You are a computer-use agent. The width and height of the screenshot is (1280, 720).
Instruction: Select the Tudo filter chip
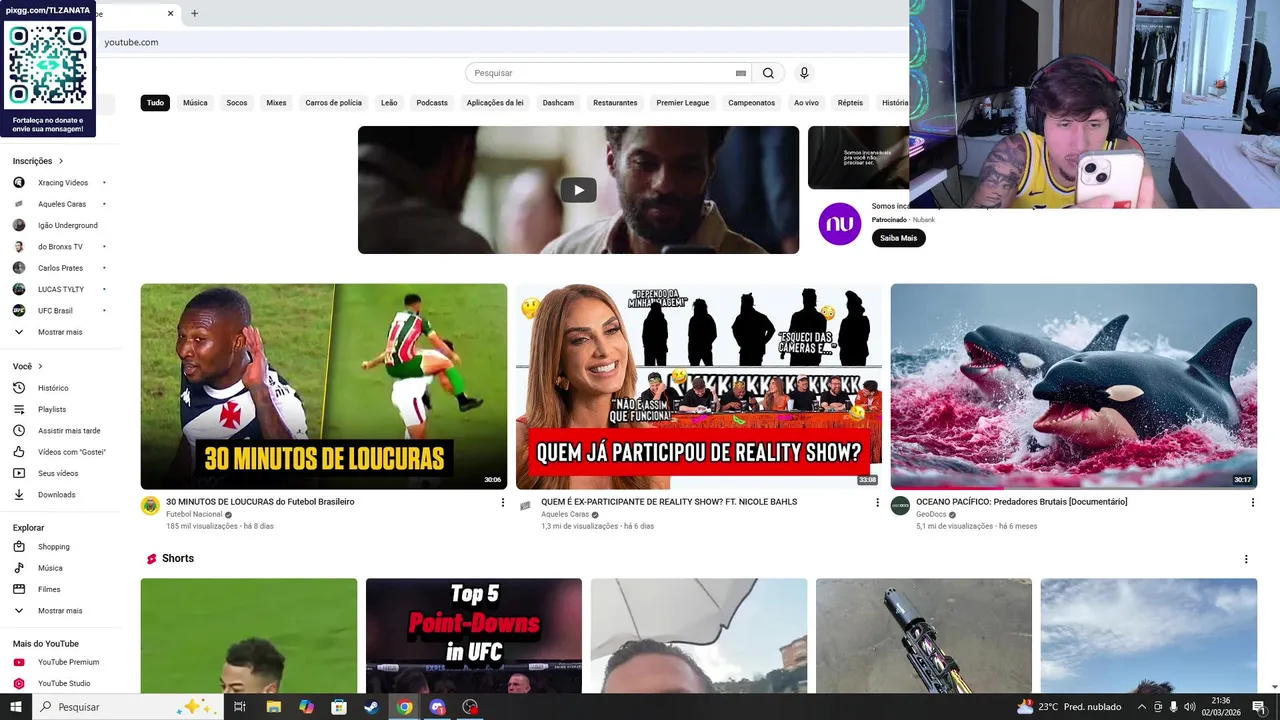tap(155, 103)
